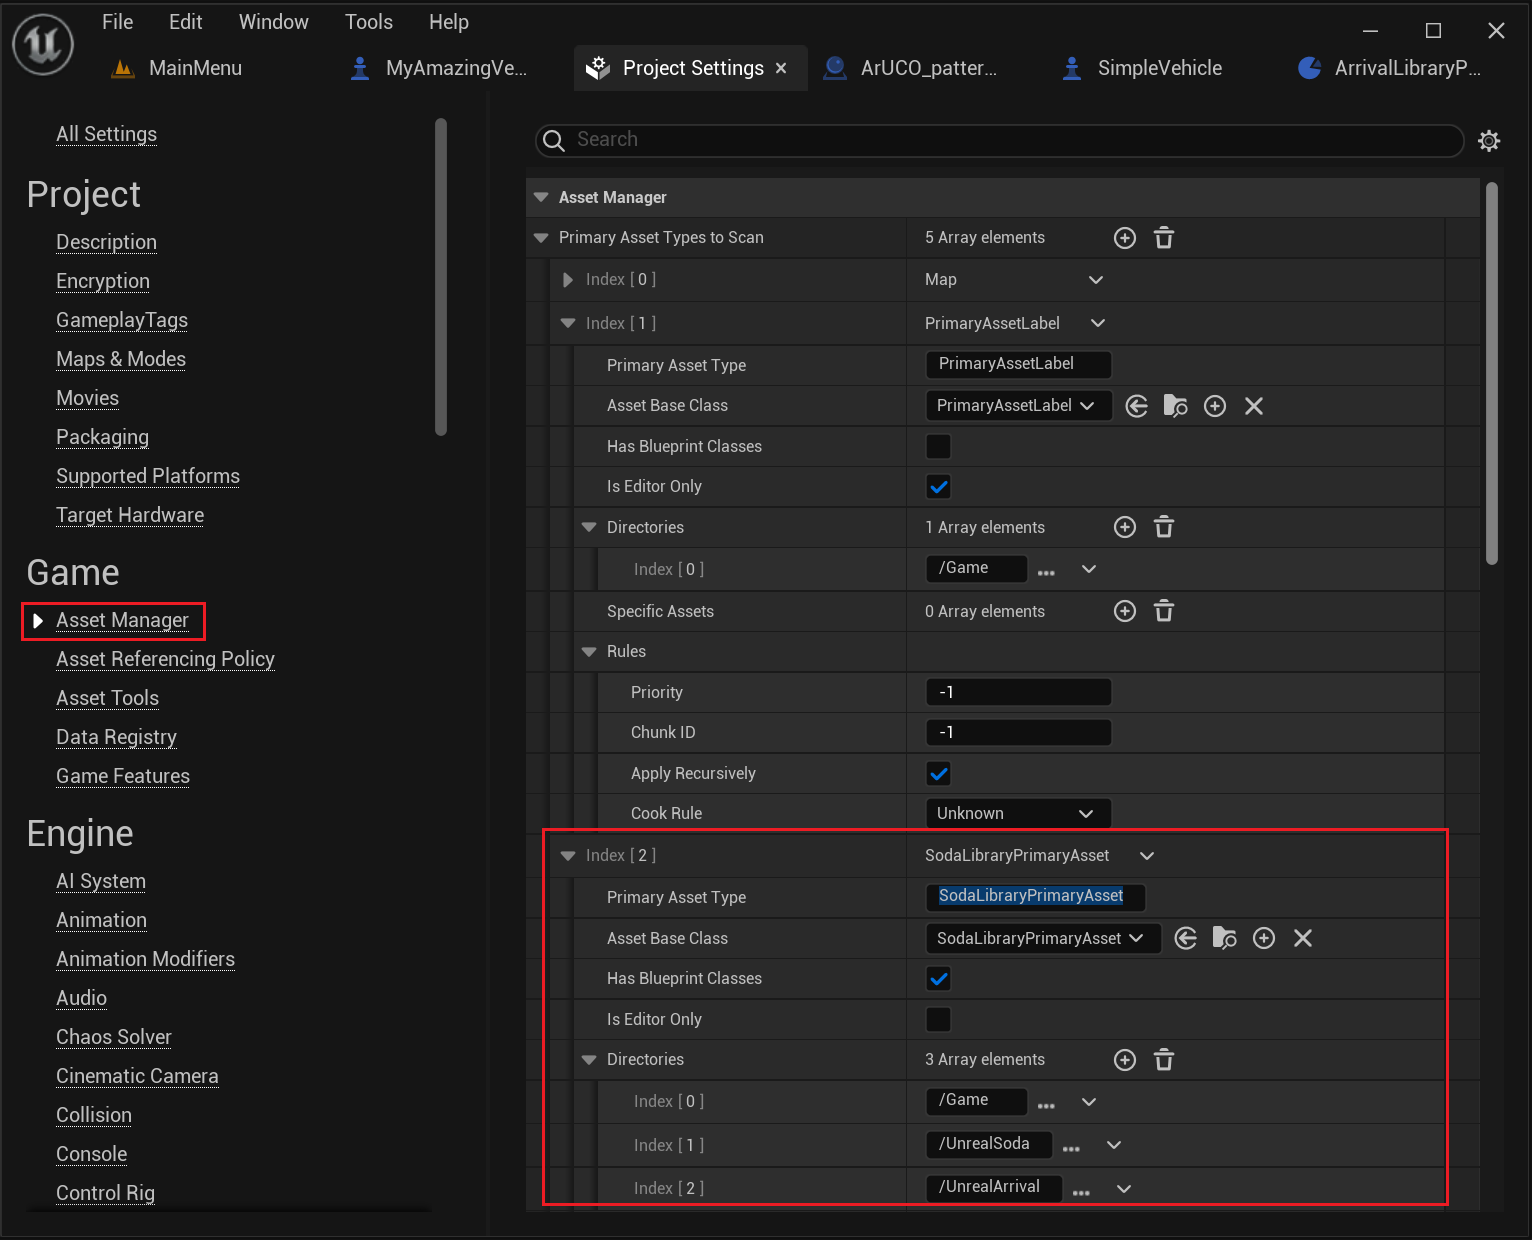Screen dimensions: 1532x1240
Task: Enable Is Editor Only for SodaLibraryPrimaryAsset
Action: (x=938, y=1019)
